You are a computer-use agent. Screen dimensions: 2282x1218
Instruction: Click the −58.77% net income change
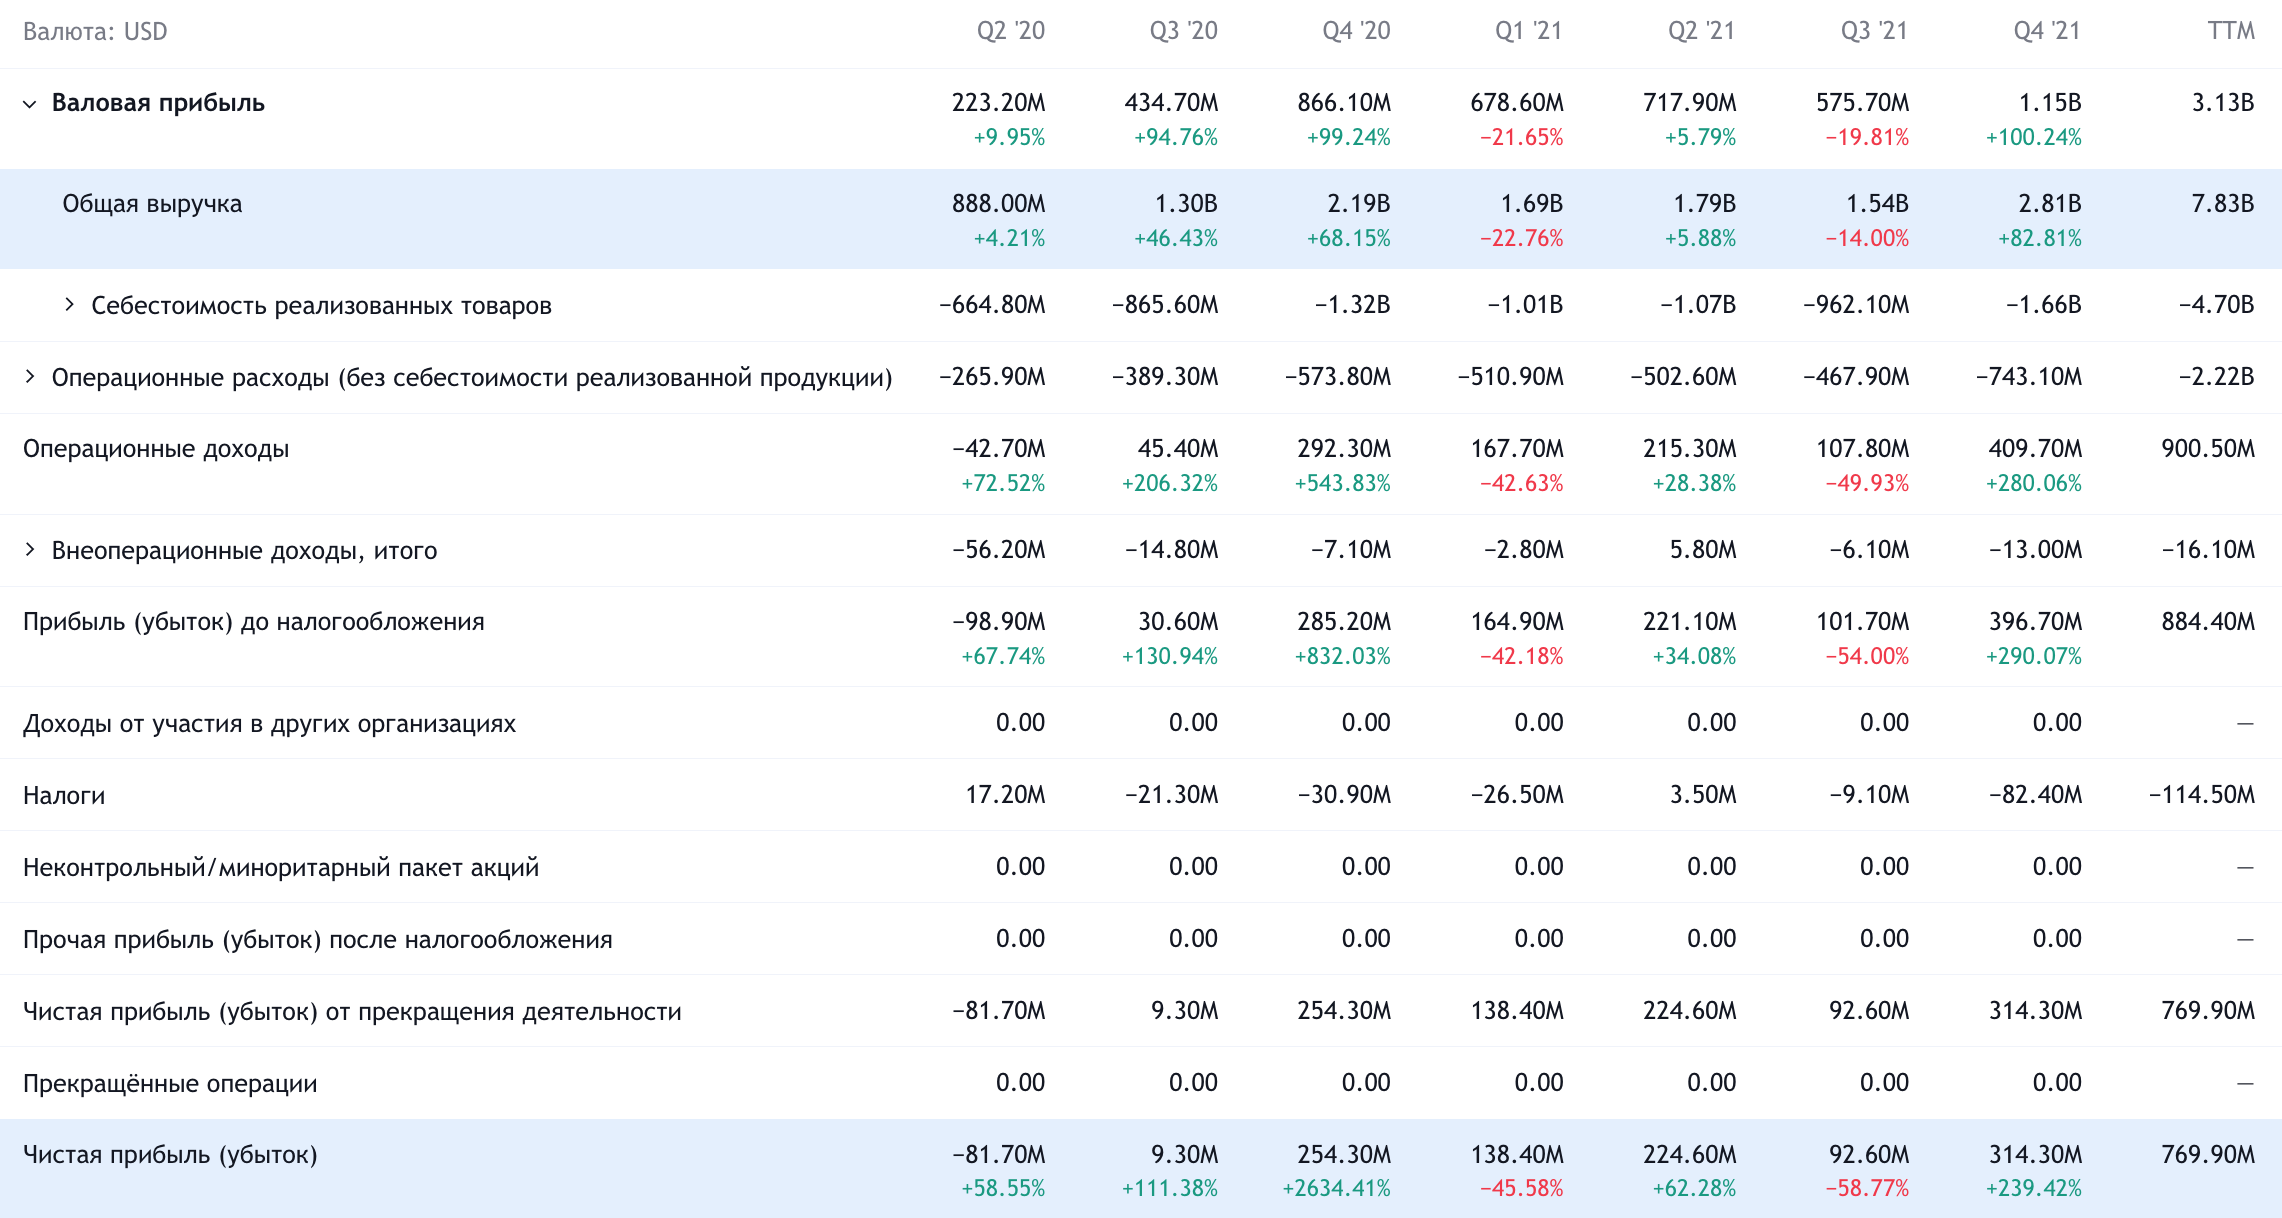[1867, 1189]
